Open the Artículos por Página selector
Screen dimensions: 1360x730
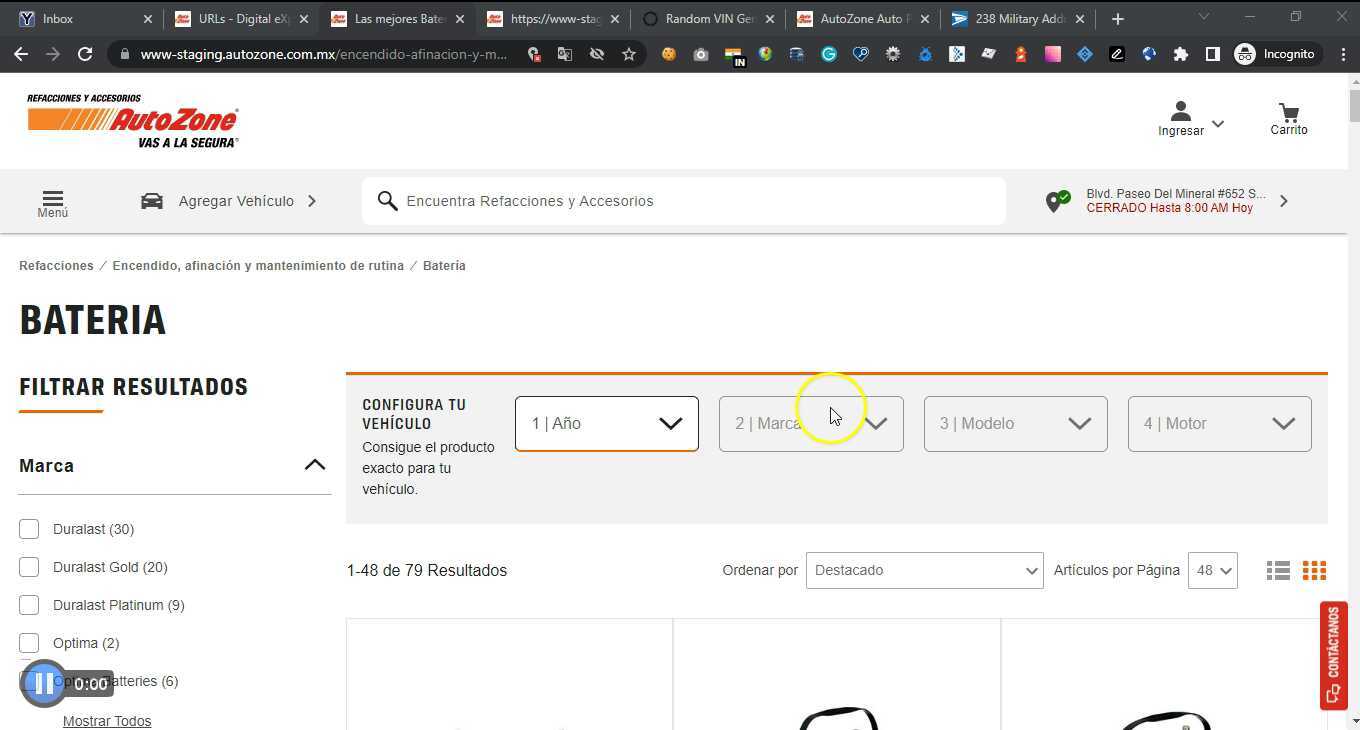[x=1211, y=570]
